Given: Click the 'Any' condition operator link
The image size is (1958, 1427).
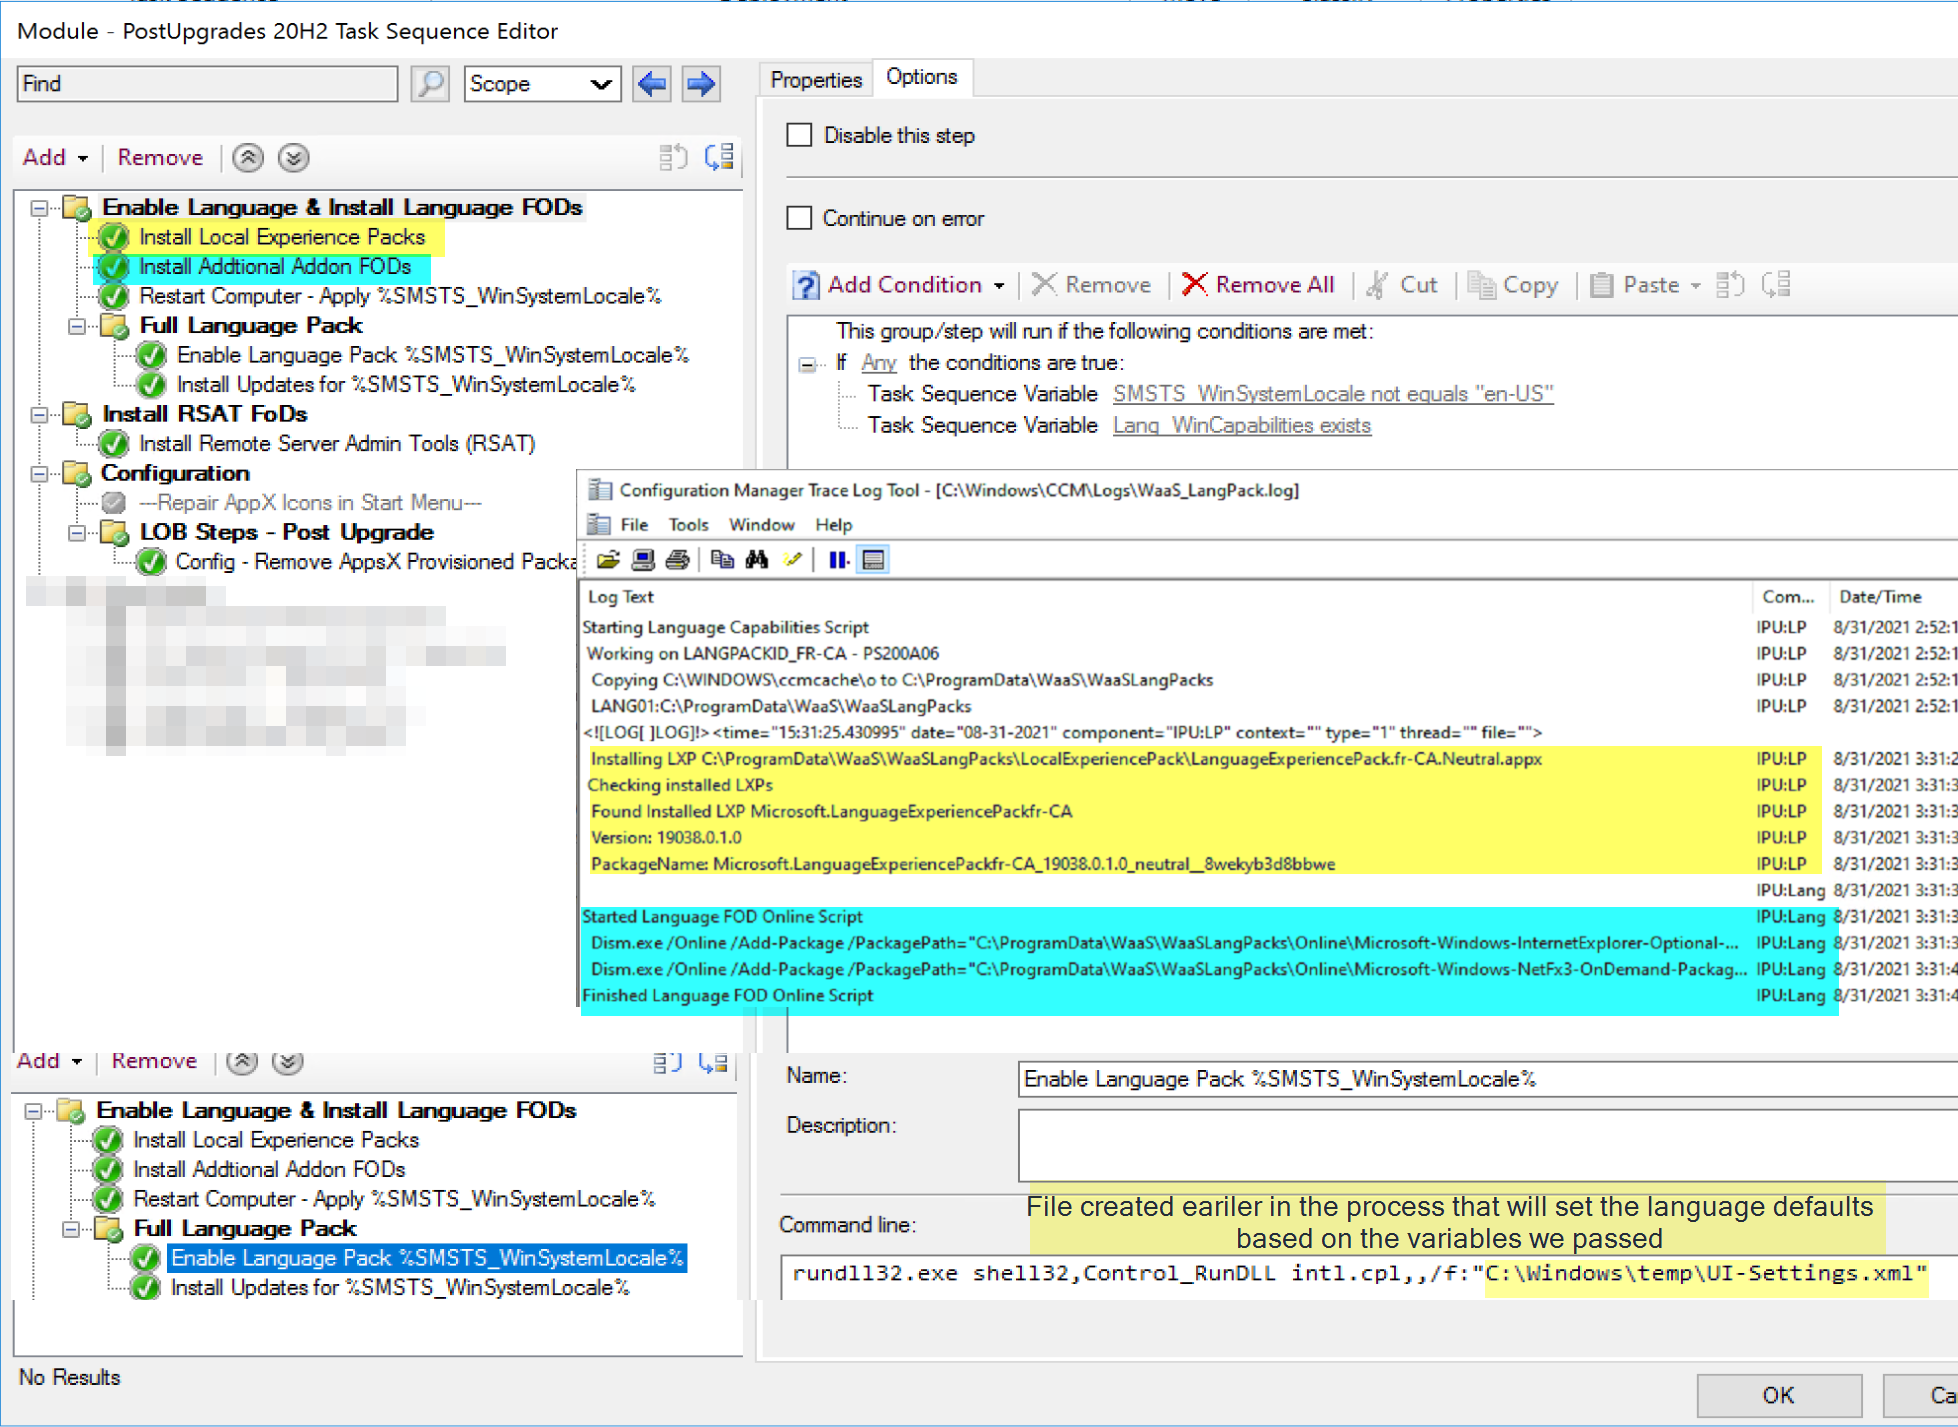Looking at the screenshot, I should click(879, 362).
